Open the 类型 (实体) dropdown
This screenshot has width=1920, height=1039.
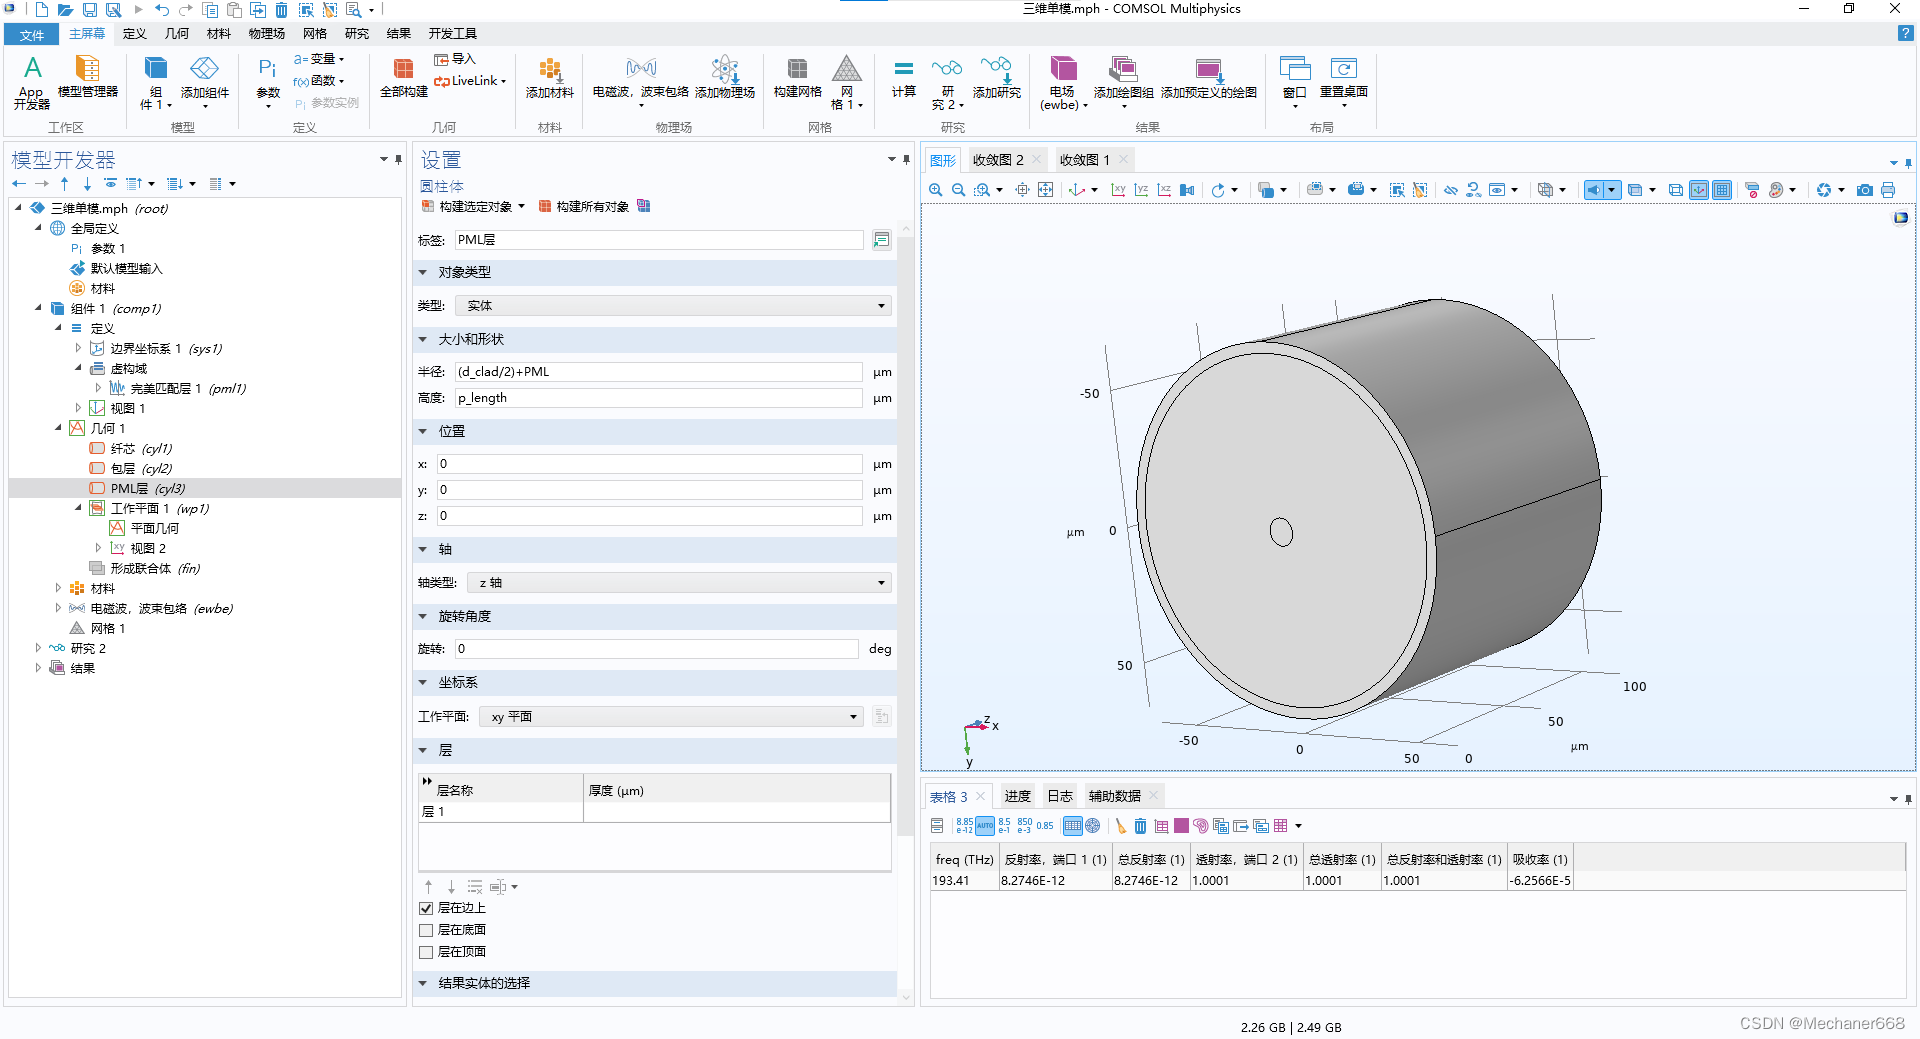click(673, 306)
